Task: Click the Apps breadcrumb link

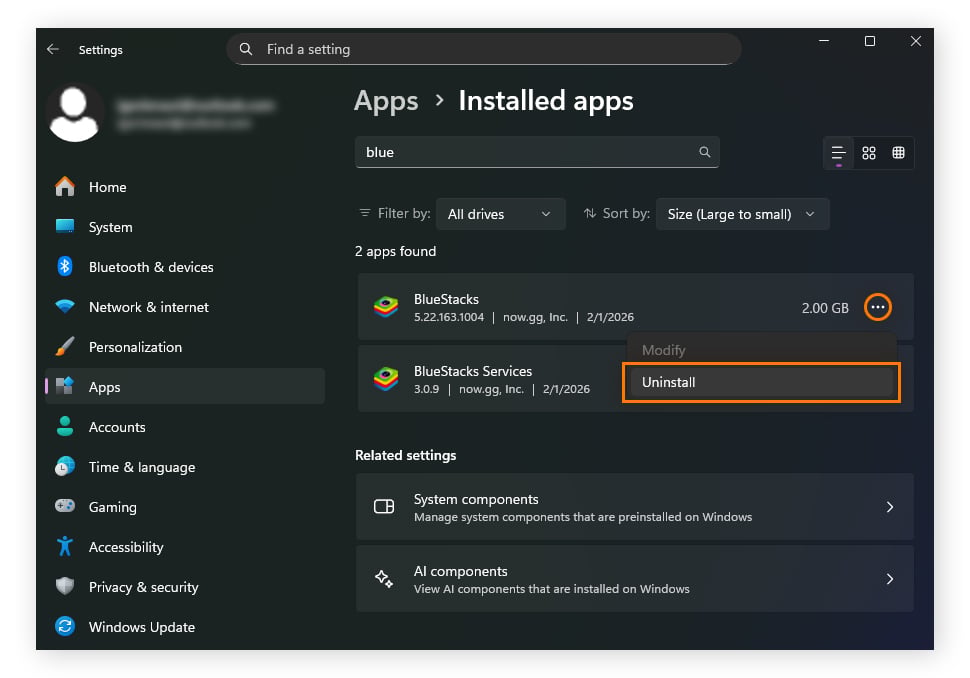Action: [x=386, y=101]
